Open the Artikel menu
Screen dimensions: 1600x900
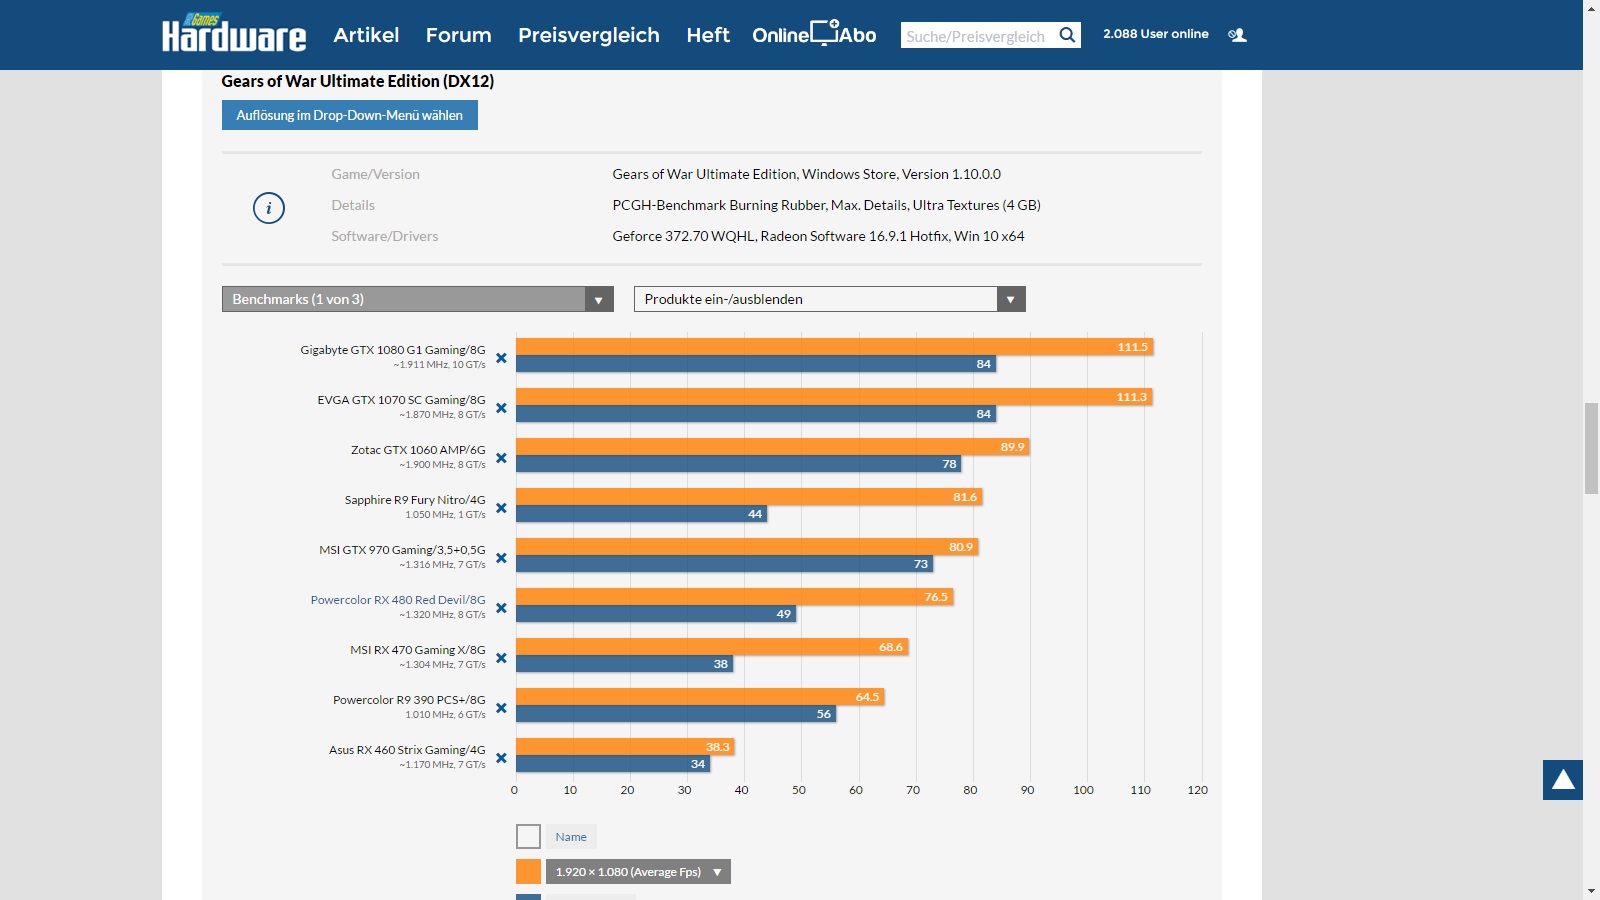coord(366,35)
